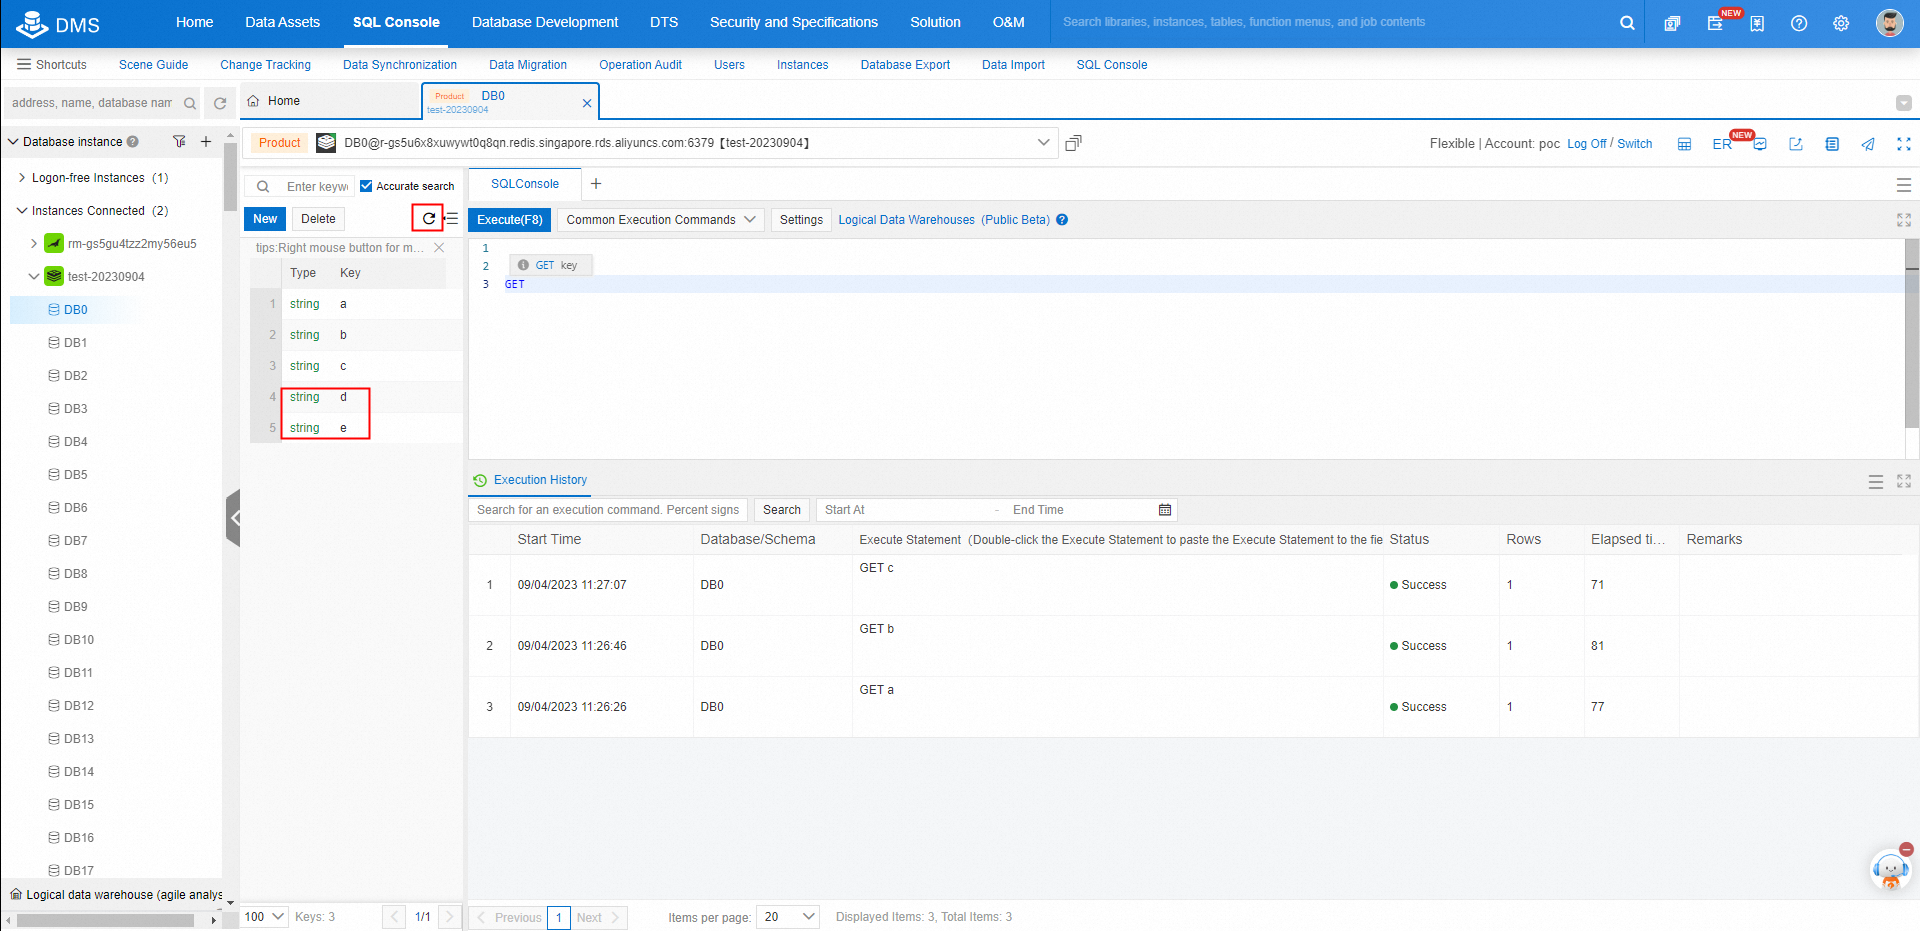Image resolution: width=1920 pixels, height=931 pixels.
Task: Click the Log Off link
Action: (1586, 144)
